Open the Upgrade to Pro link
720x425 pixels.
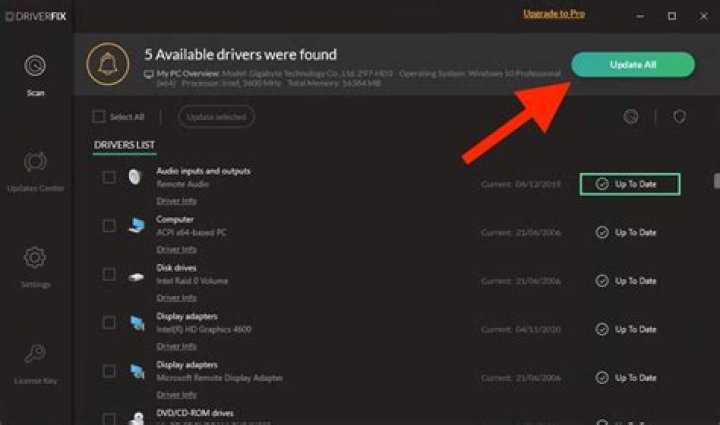[554, 14]
